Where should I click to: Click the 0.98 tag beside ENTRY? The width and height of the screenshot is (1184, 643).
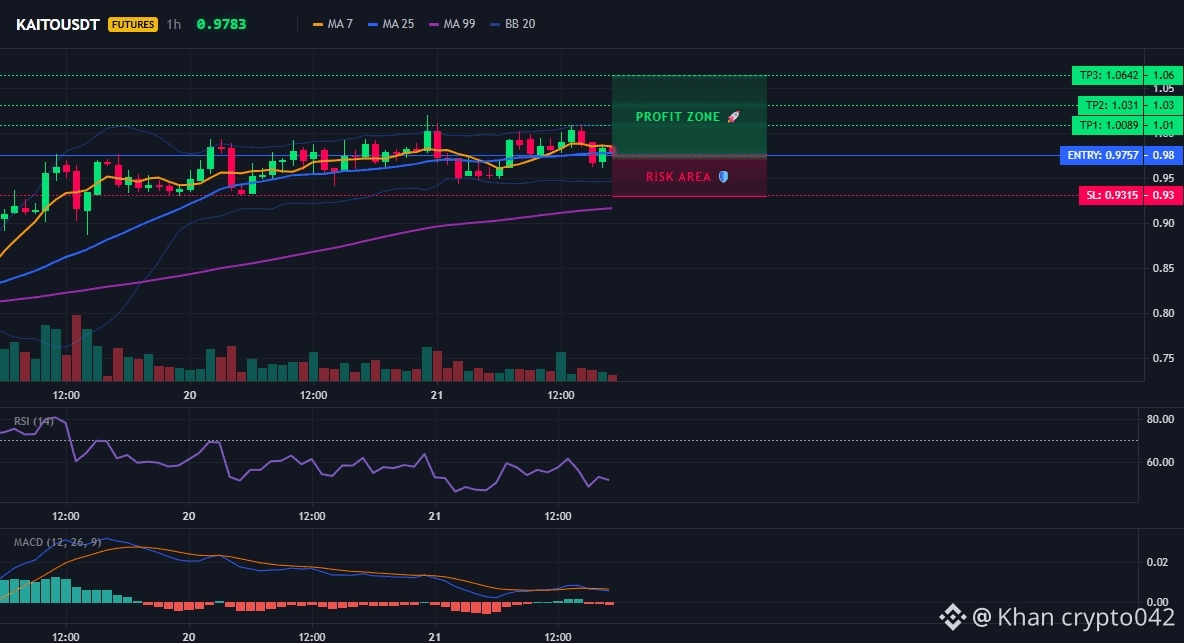coord(1164,155)
